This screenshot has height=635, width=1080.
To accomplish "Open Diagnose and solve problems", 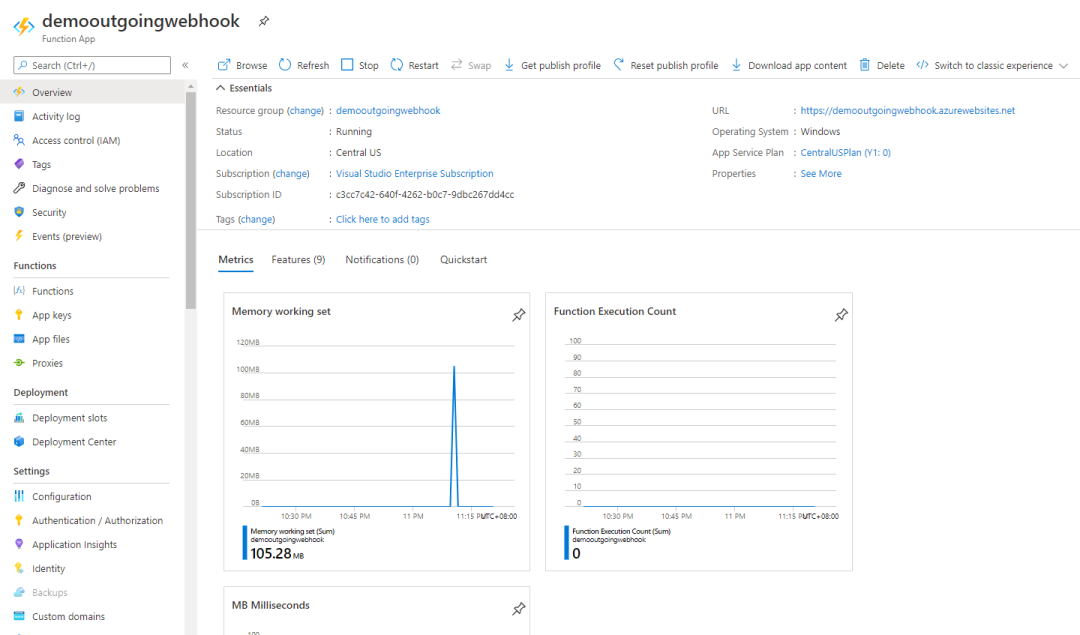I will point(92,189).
